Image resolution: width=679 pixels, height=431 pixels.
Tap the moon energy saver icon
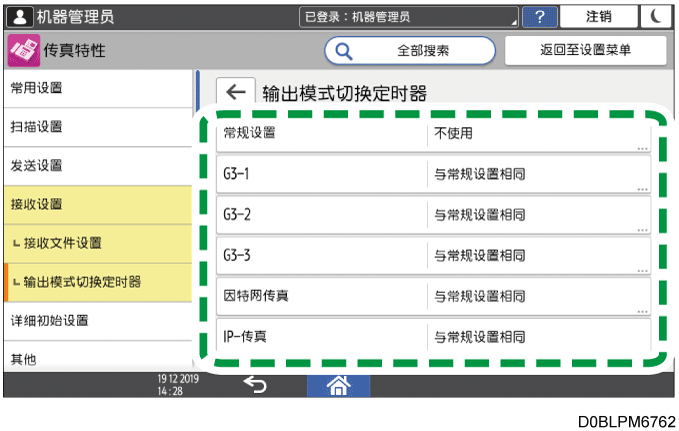(655, 17)
